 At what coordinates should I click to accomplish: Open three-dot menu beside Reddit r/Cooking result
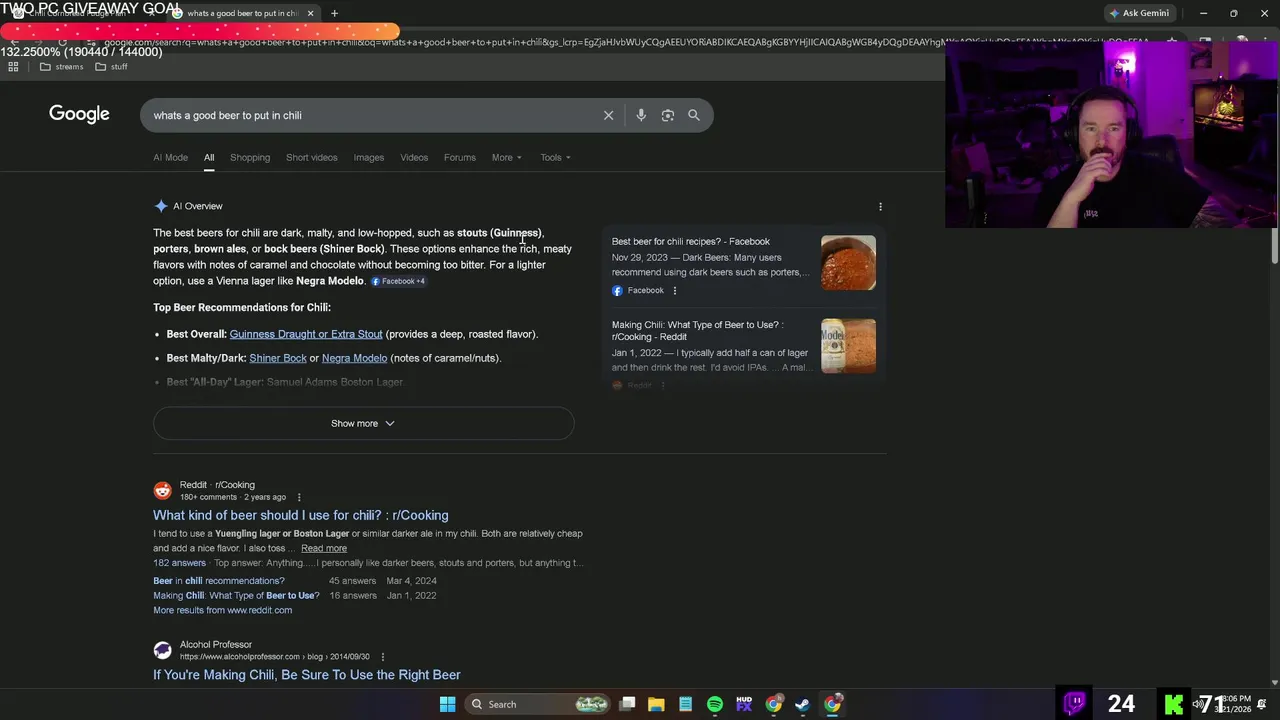point(298,497)
